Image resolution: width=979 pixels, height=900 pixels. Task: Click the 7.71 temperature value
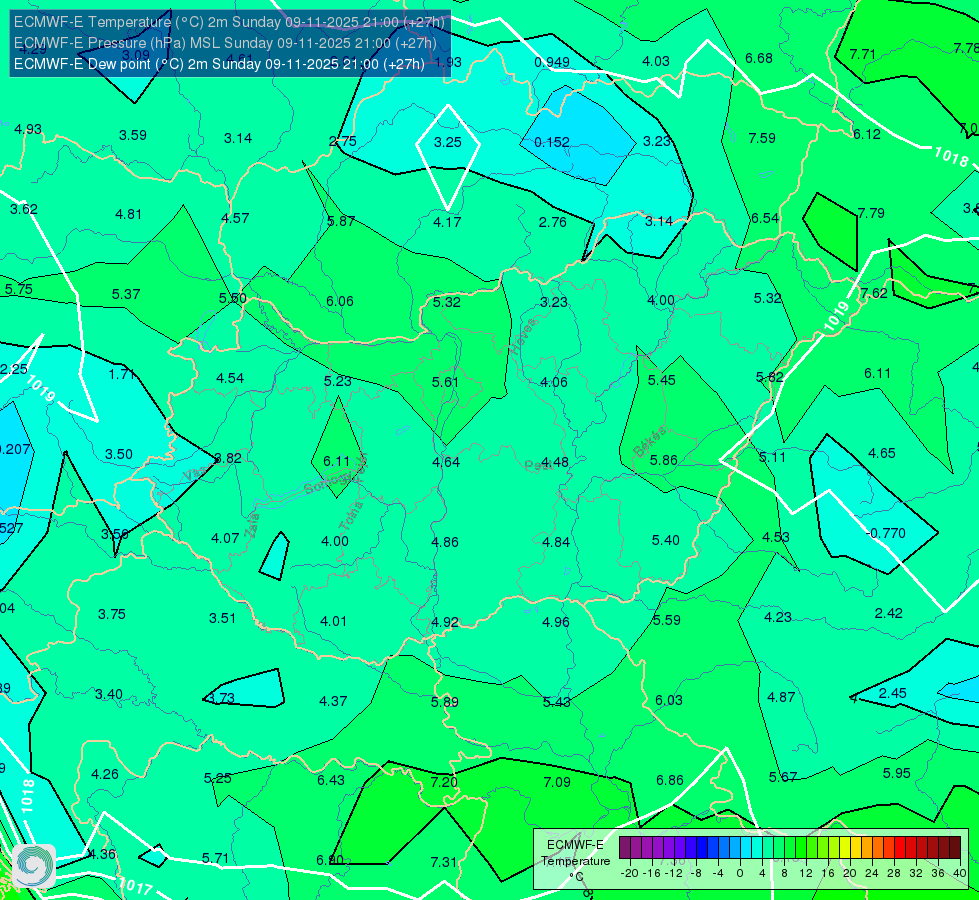pyautogui.click(x=862, y=54)
